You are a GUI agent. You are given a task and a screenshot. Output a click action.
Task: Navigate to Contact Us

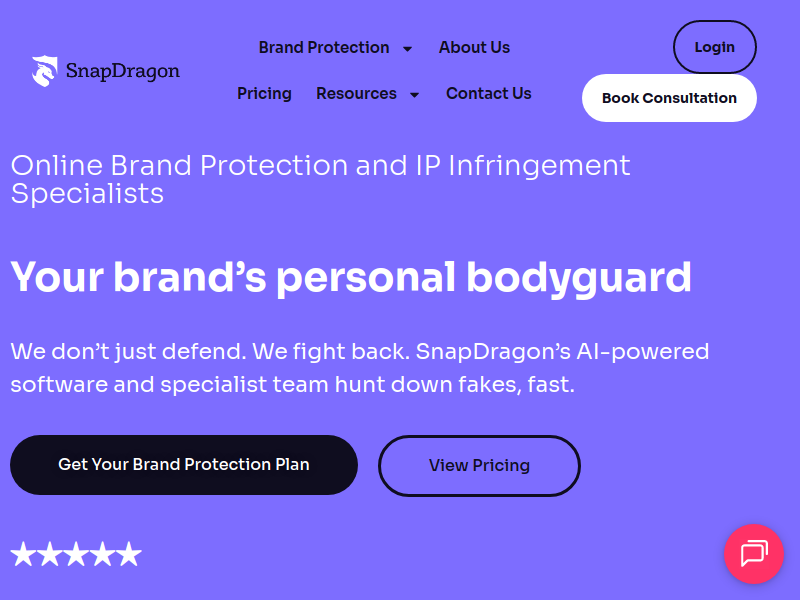489,94
